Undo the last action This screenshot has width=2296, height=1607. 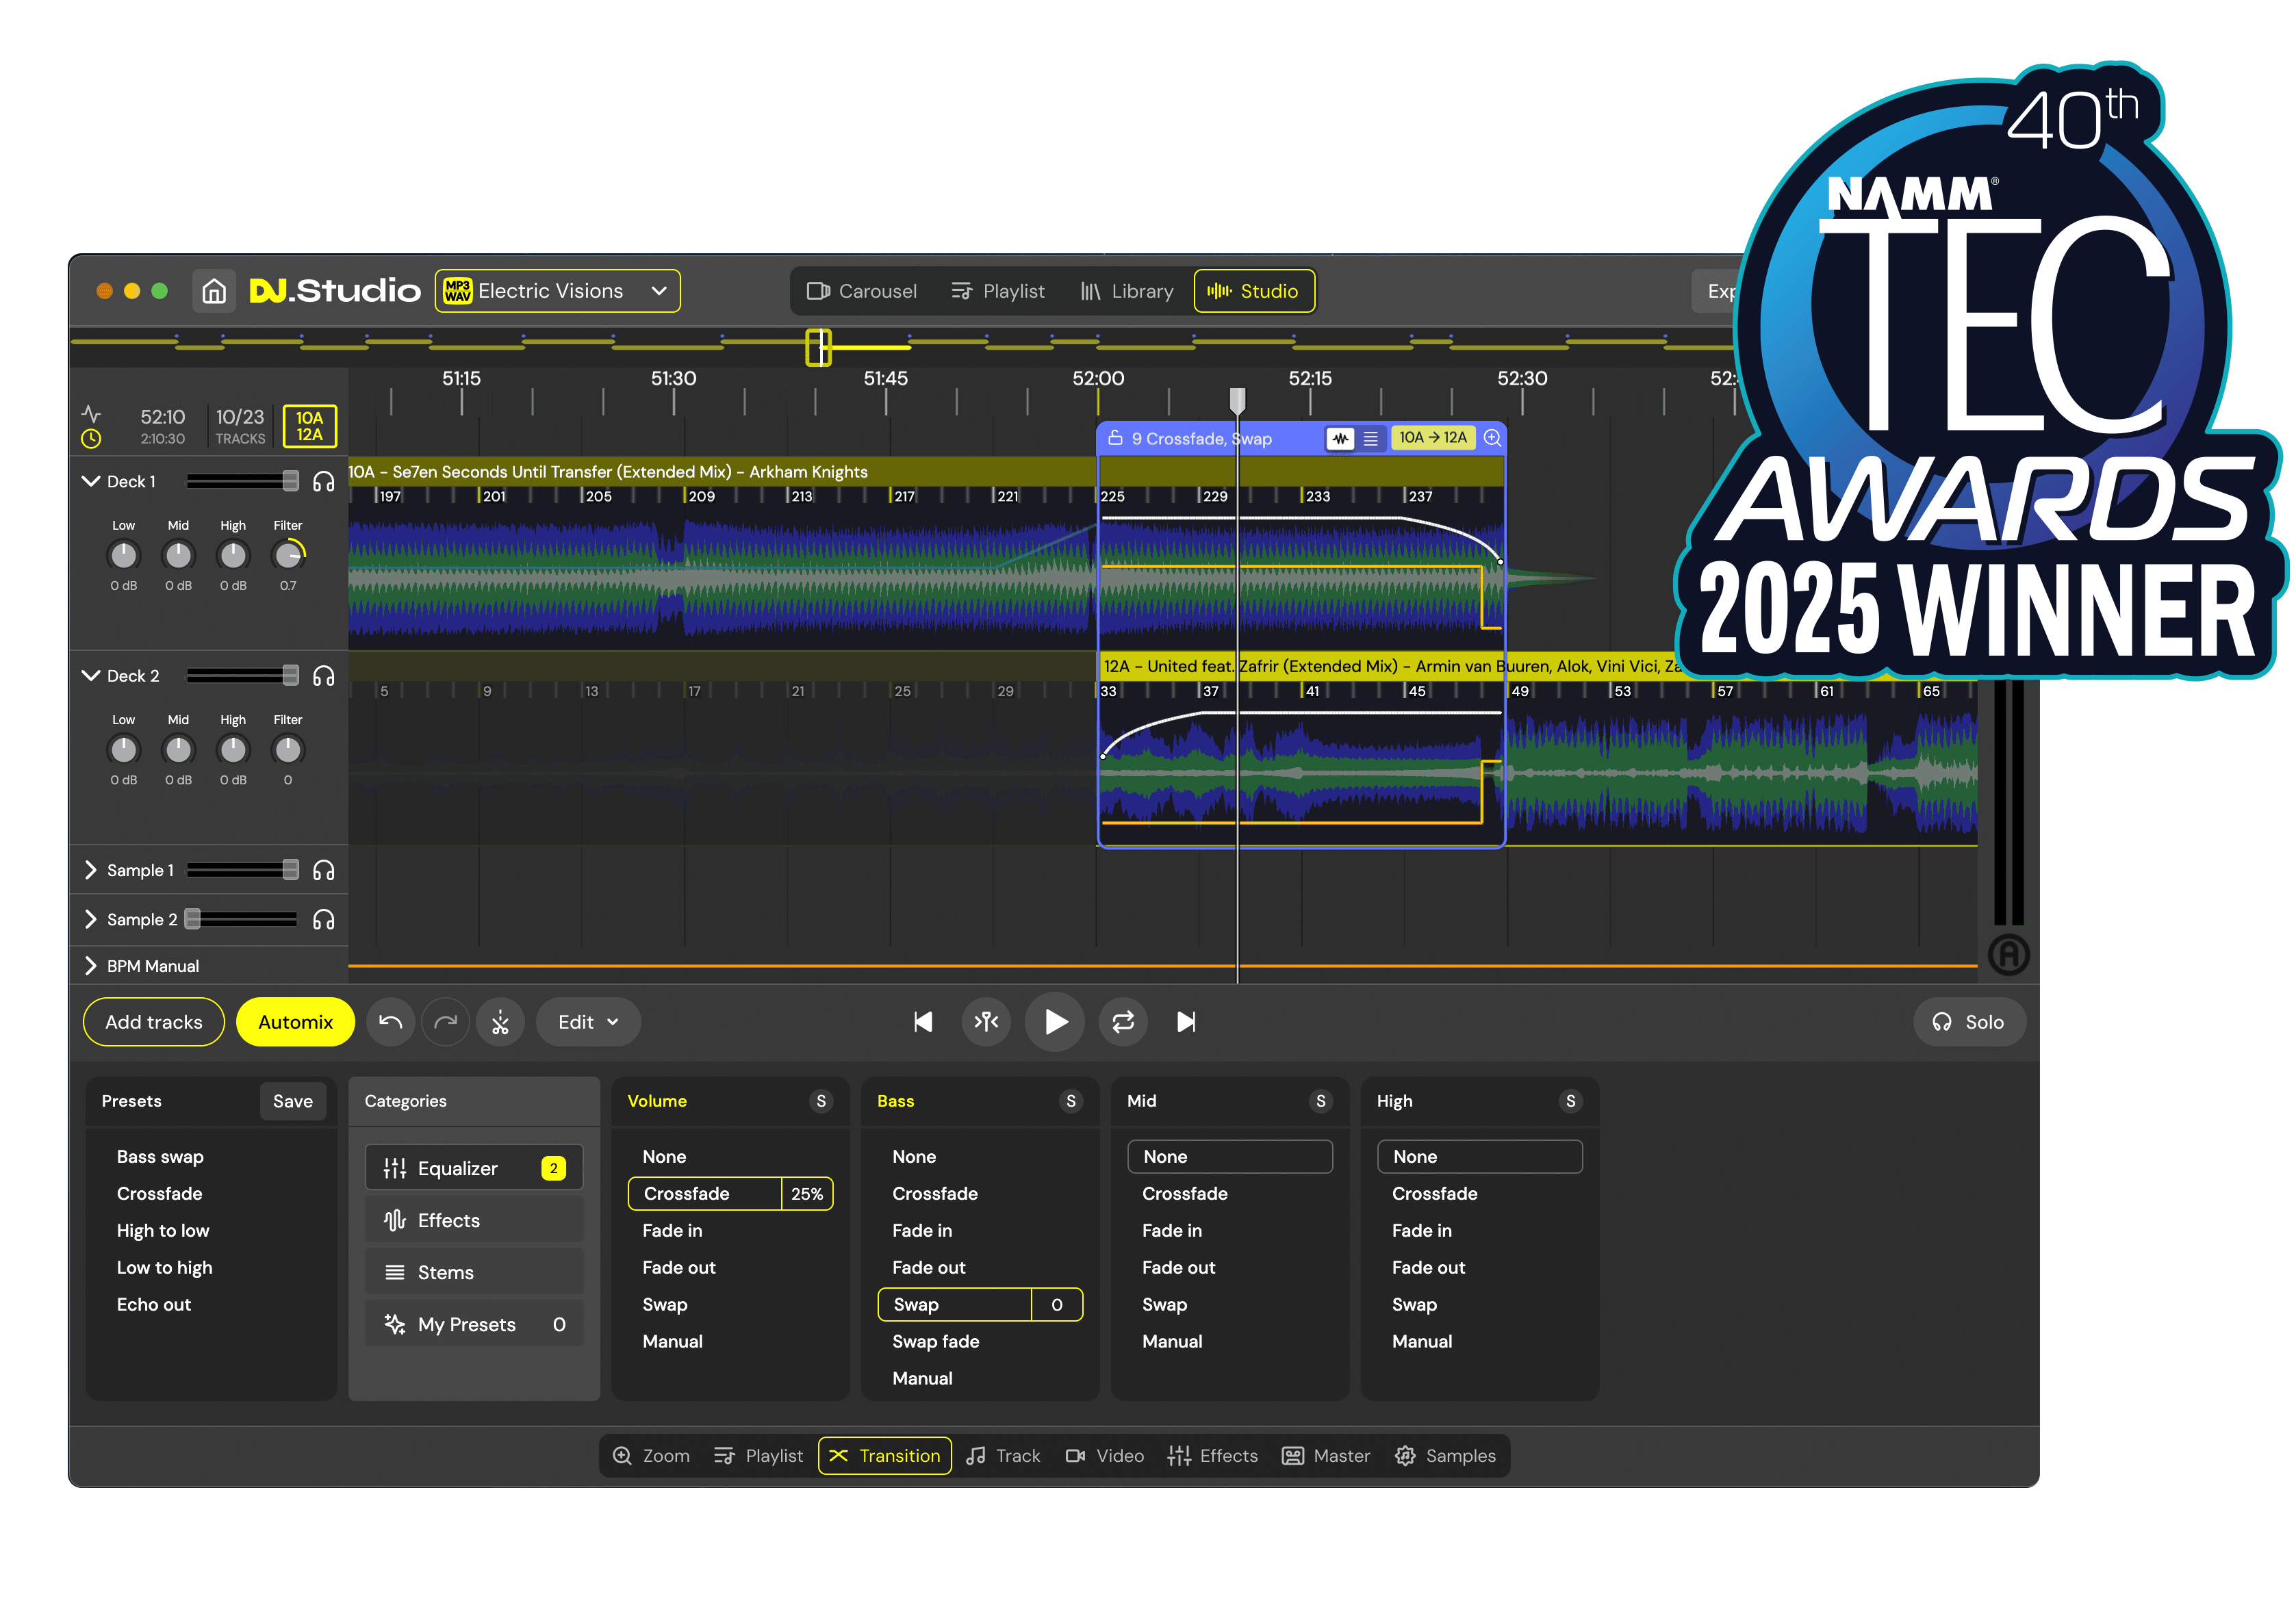click(391, 1023)
